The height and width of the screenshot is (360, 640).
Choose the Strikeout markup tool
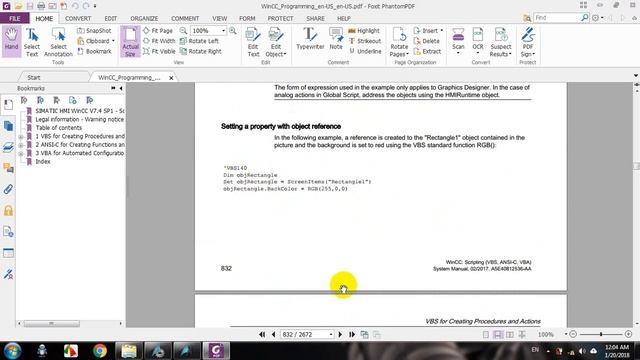(364, 41)
